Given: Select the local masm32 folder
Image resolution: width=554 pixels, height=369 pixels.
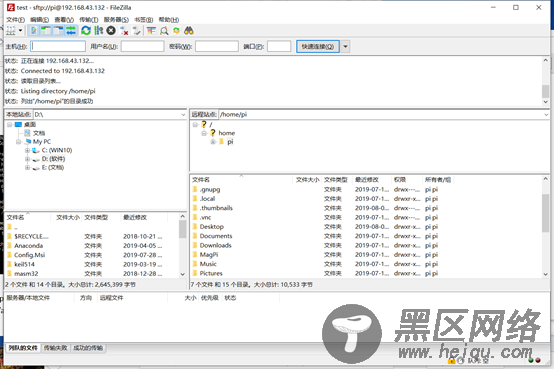Looking at the screenshot, I should [x=26, y=274].
